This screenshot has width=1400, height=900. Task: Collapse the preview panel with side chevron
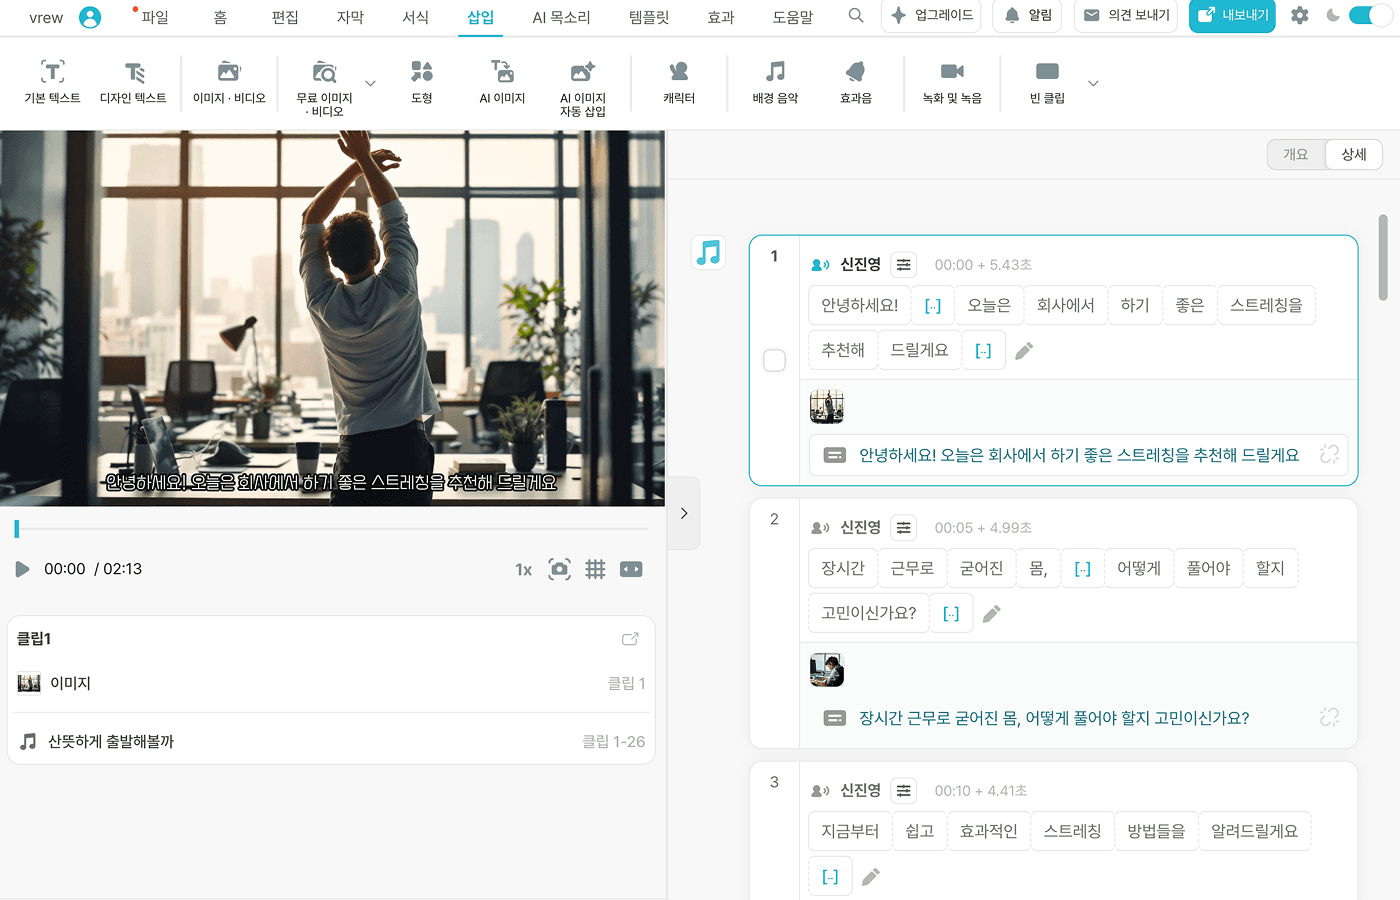click(684, 513)
